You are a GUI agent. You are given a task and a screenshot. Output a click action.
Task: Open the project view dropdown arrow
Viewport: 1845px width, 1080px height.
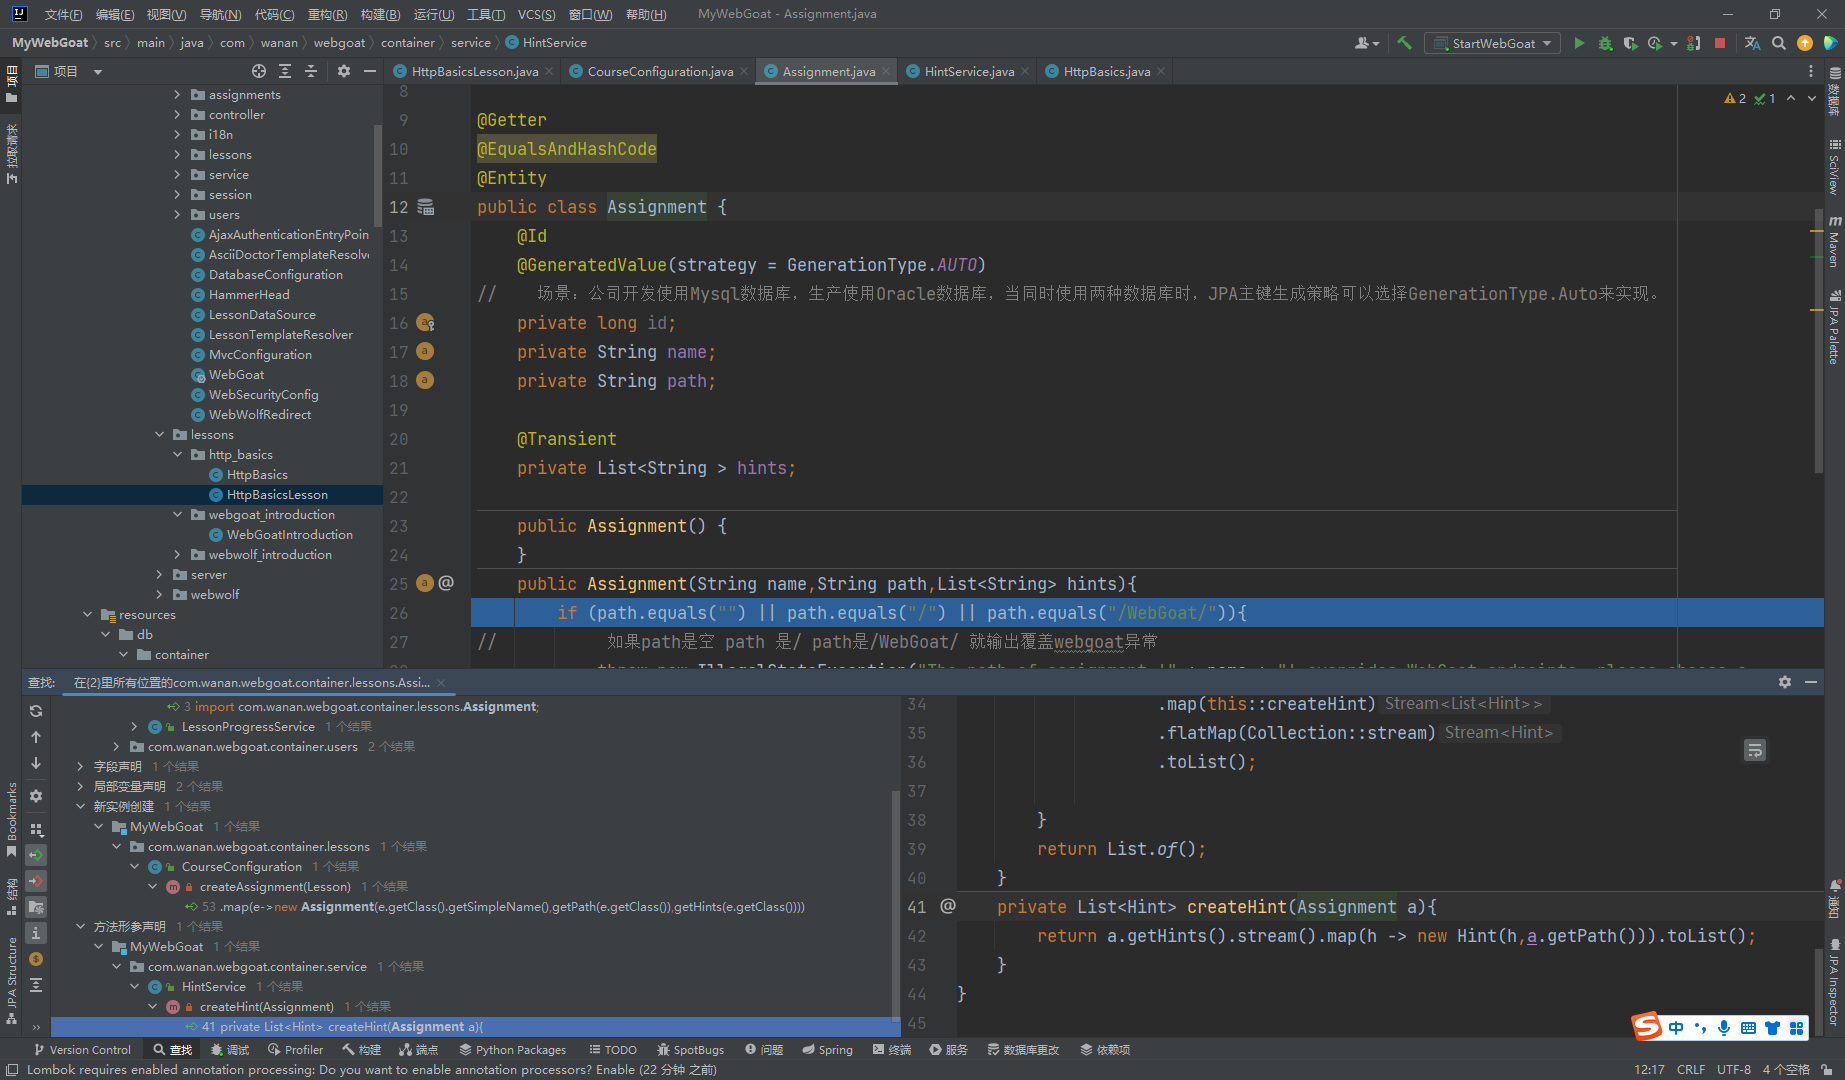(98, 72)
